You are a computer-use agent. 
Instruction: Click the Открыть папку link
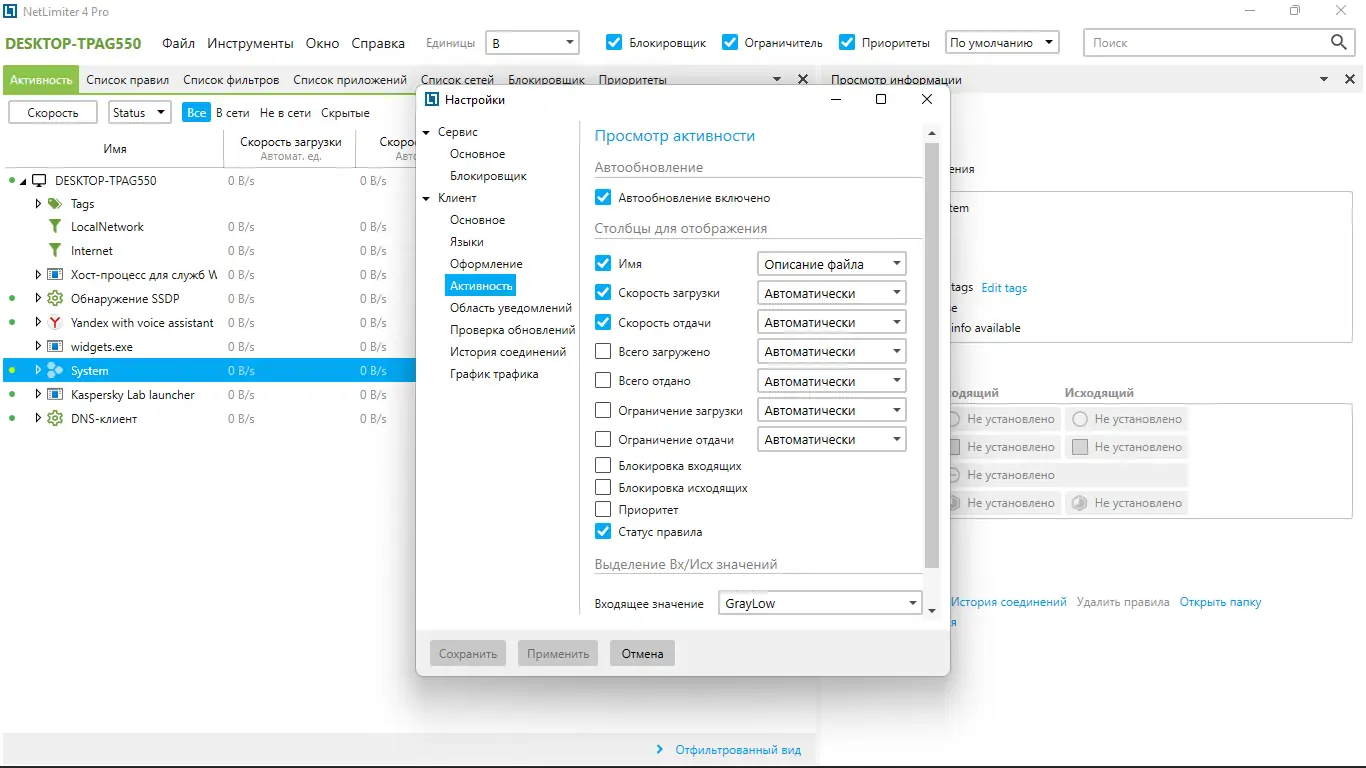[x=1220, y=602]
